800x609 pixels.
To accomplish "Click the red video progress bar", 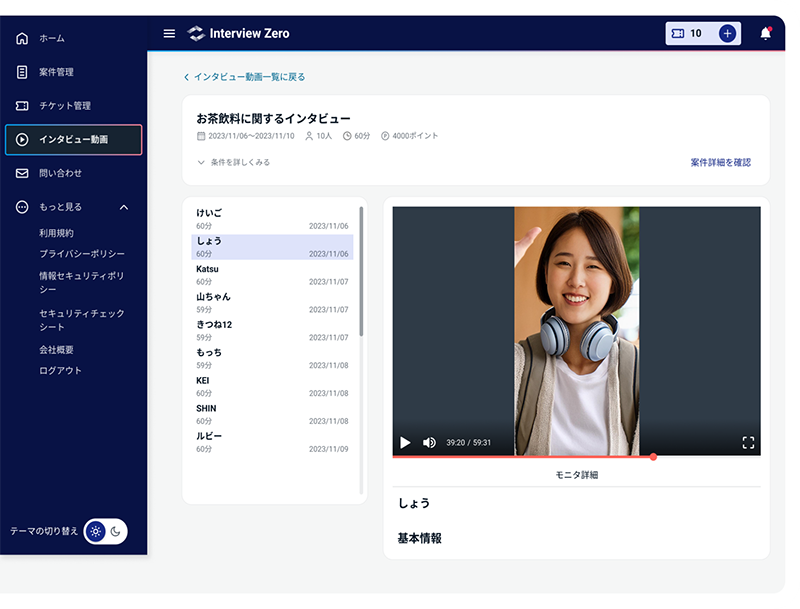I will [x=522, y=457].
